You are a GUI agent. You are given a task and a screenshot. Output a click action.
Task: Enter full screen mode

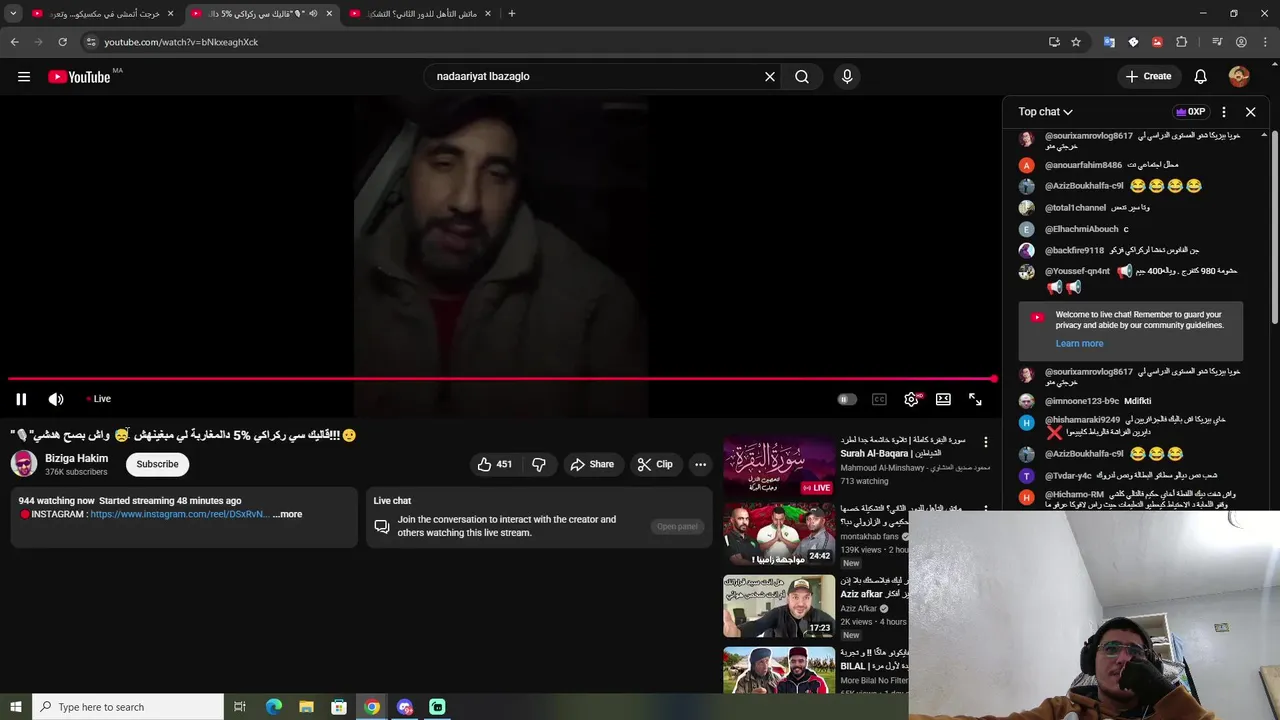975,399
